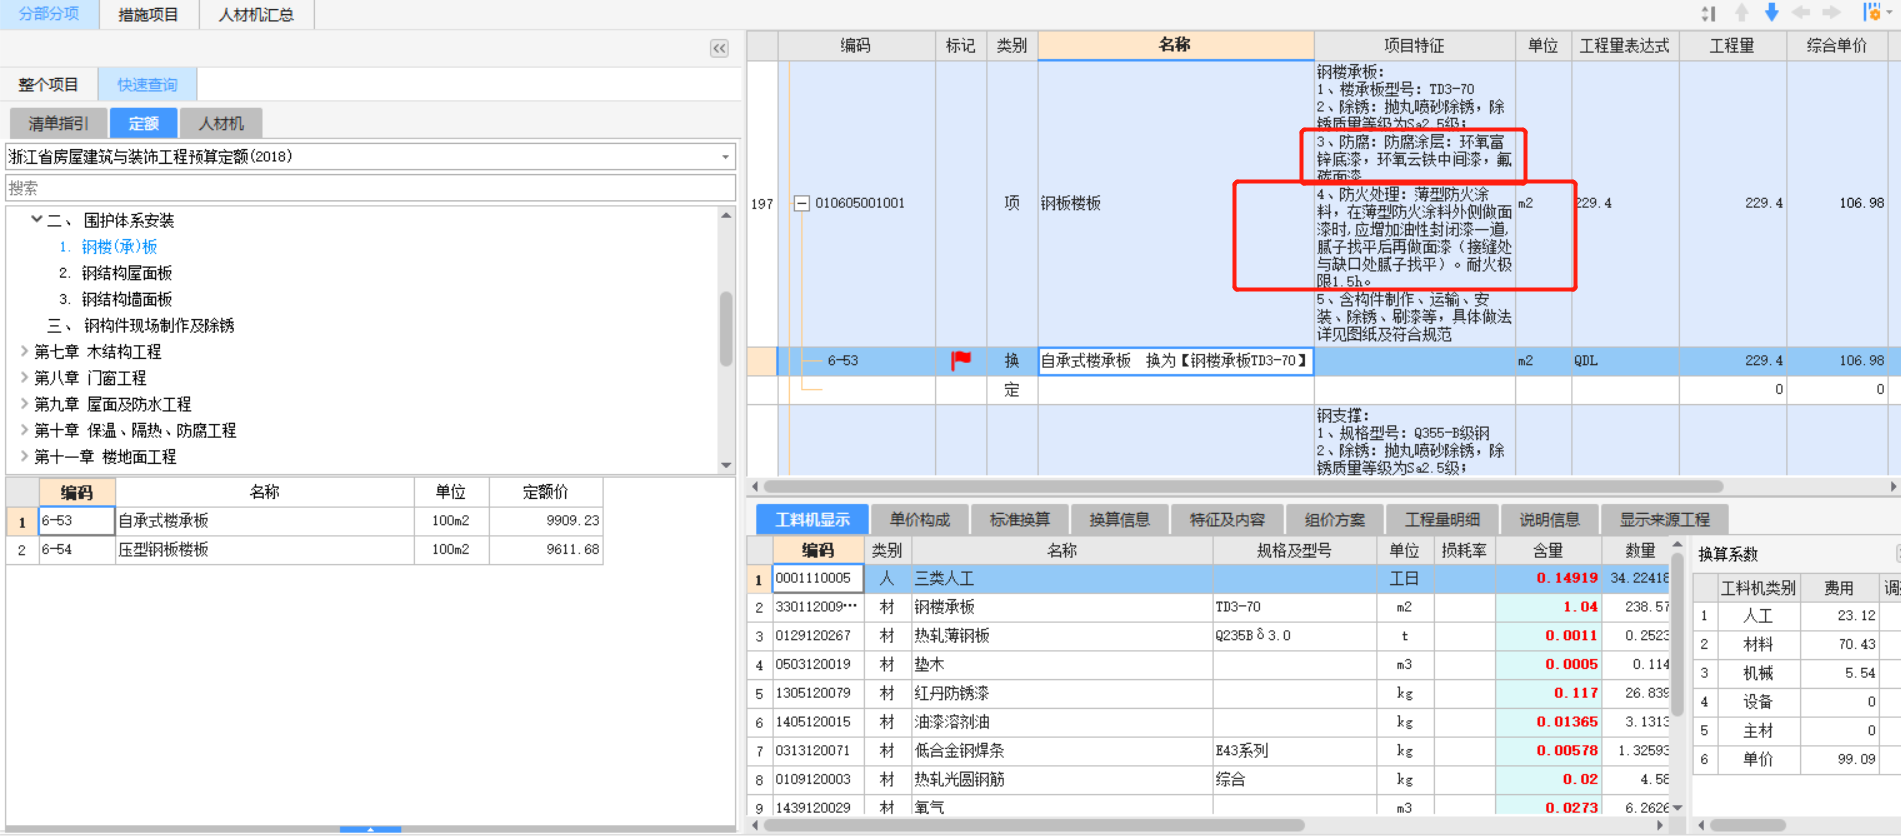
Task: Click the 项目特征 column header
Action: pos(1414,46)
